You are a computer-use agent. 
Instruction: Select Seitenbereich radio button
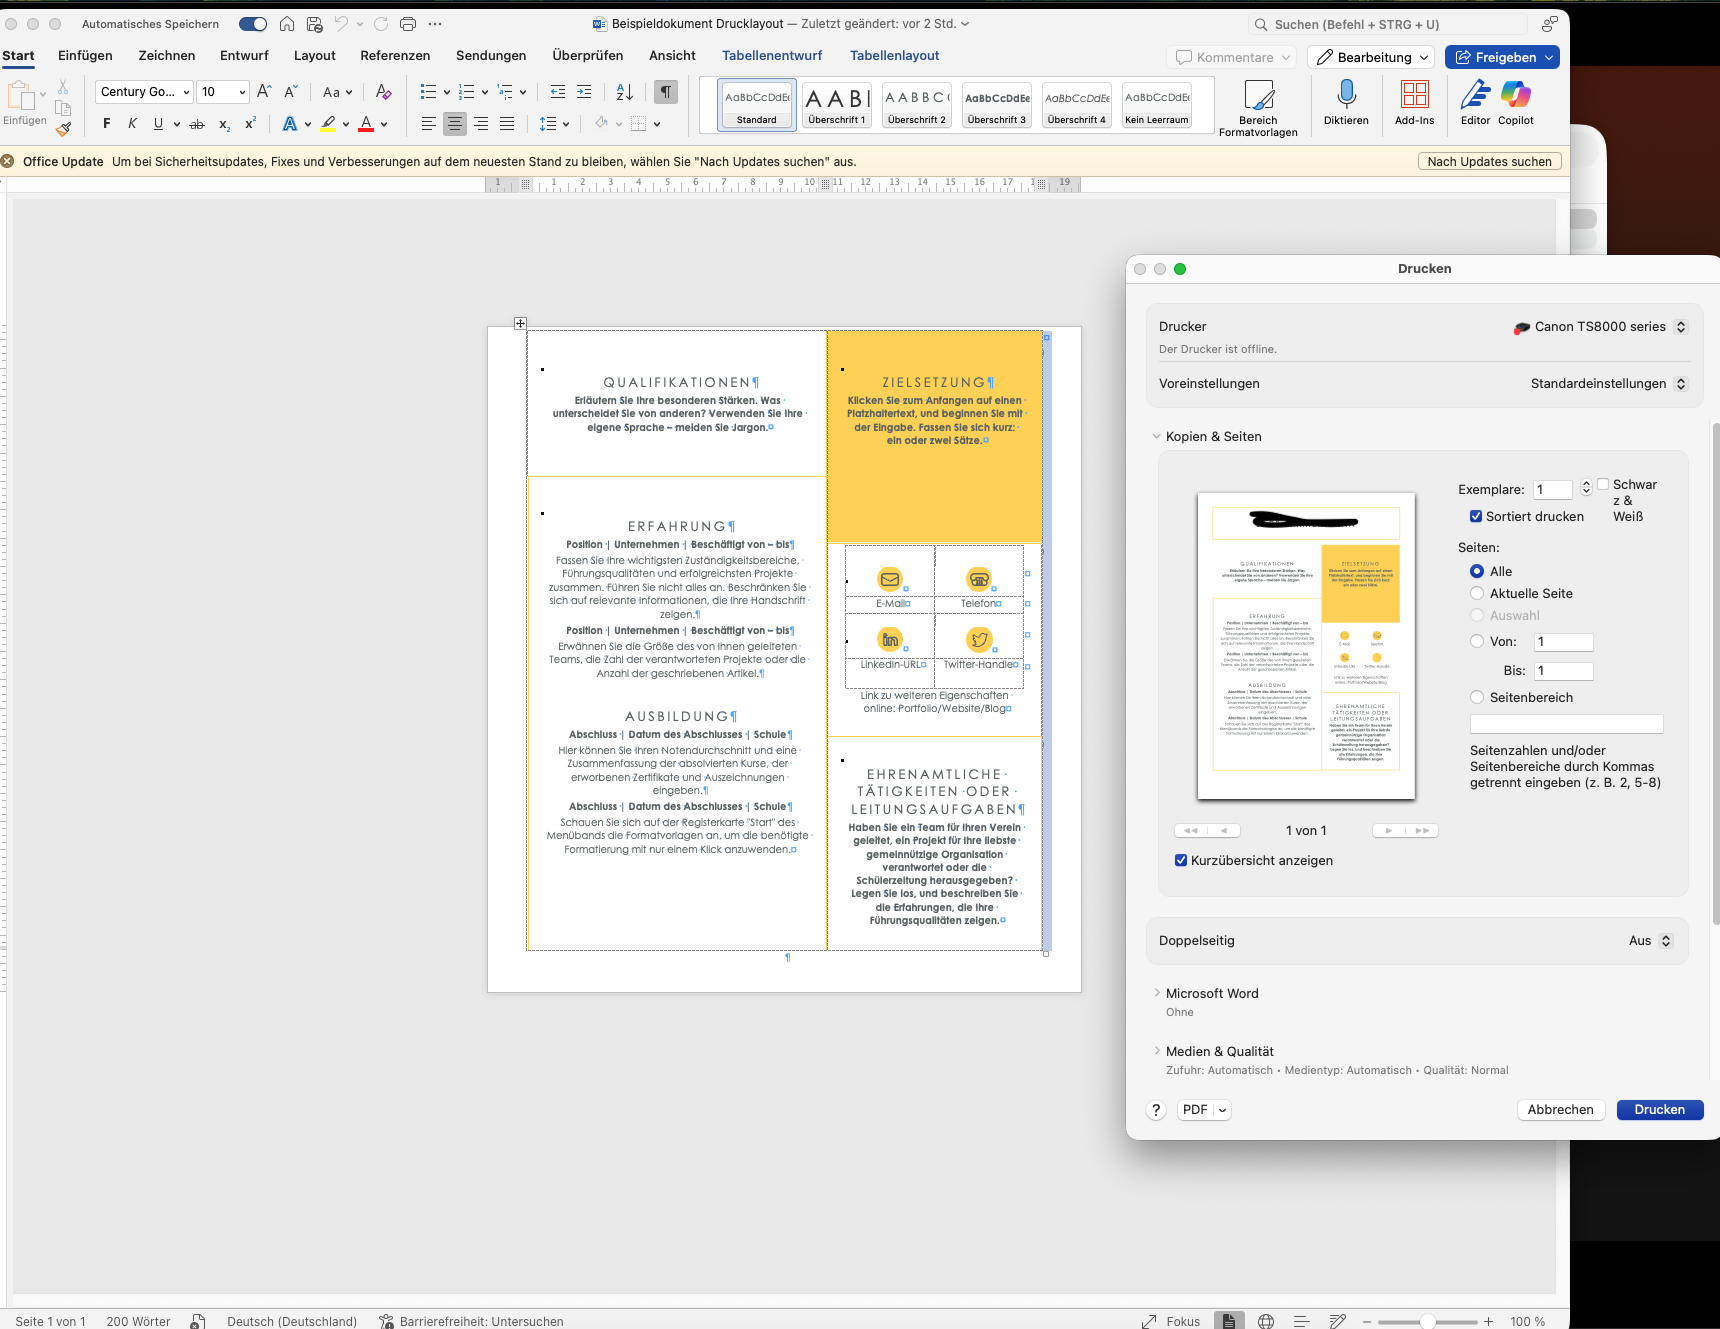click(1477, 698)
